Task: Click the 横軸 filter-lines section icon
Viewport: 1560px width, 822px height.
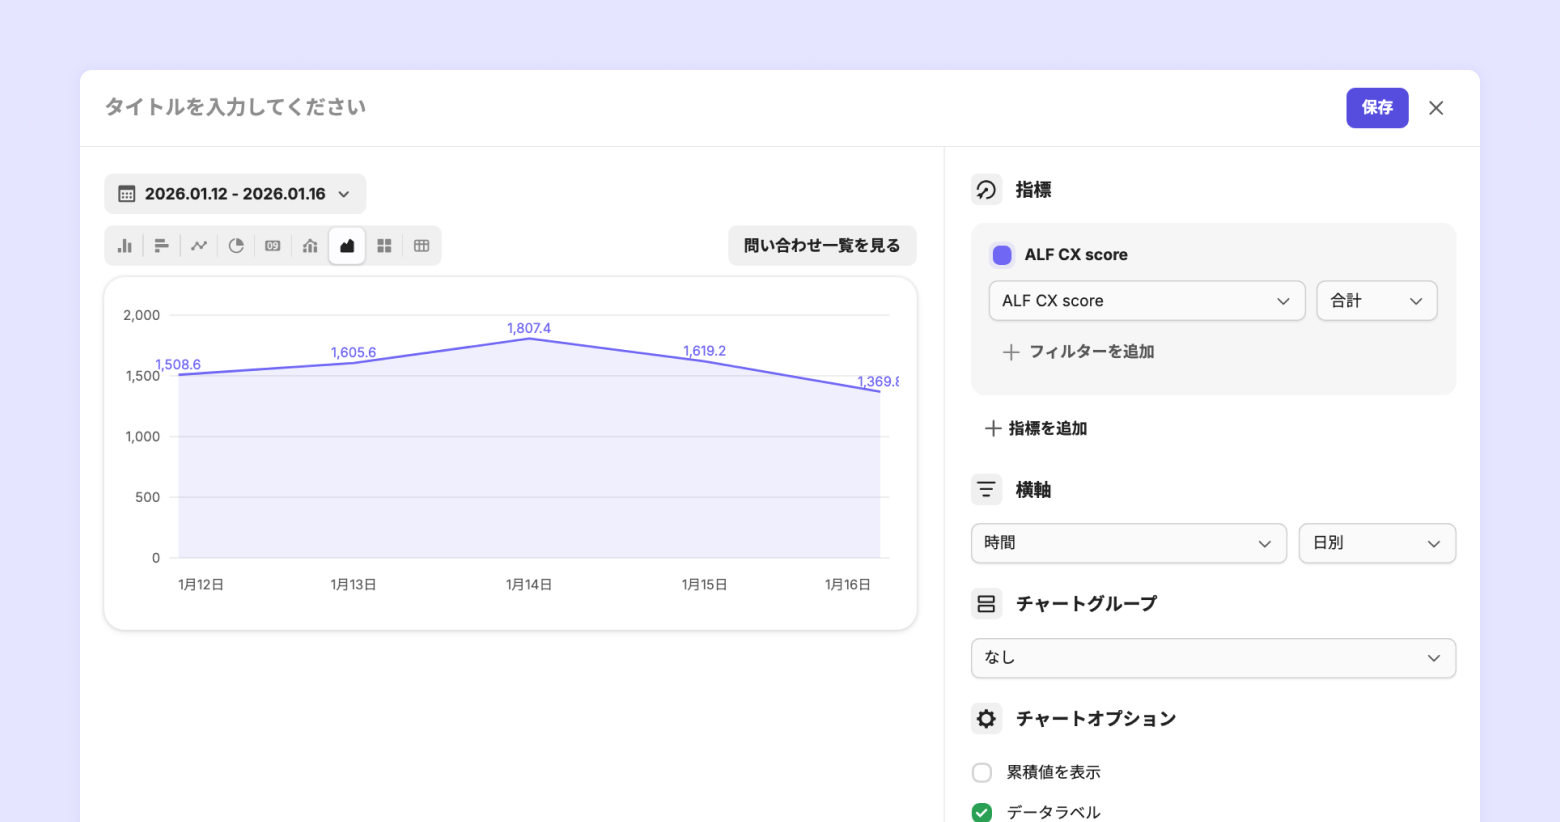Action: [986, 490]
